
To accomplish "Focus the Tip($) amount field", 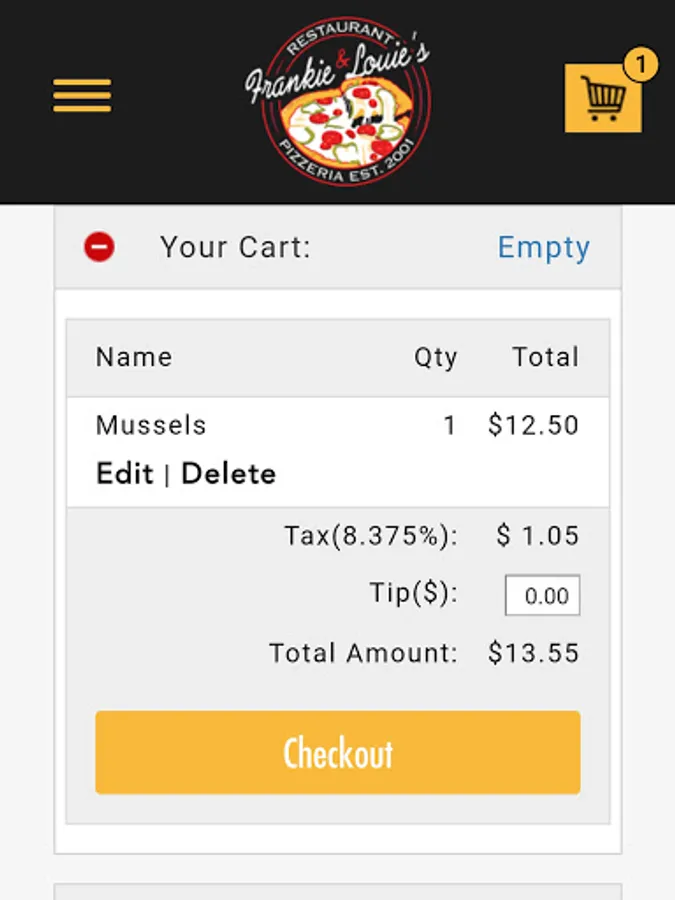I will click(542, 595).
